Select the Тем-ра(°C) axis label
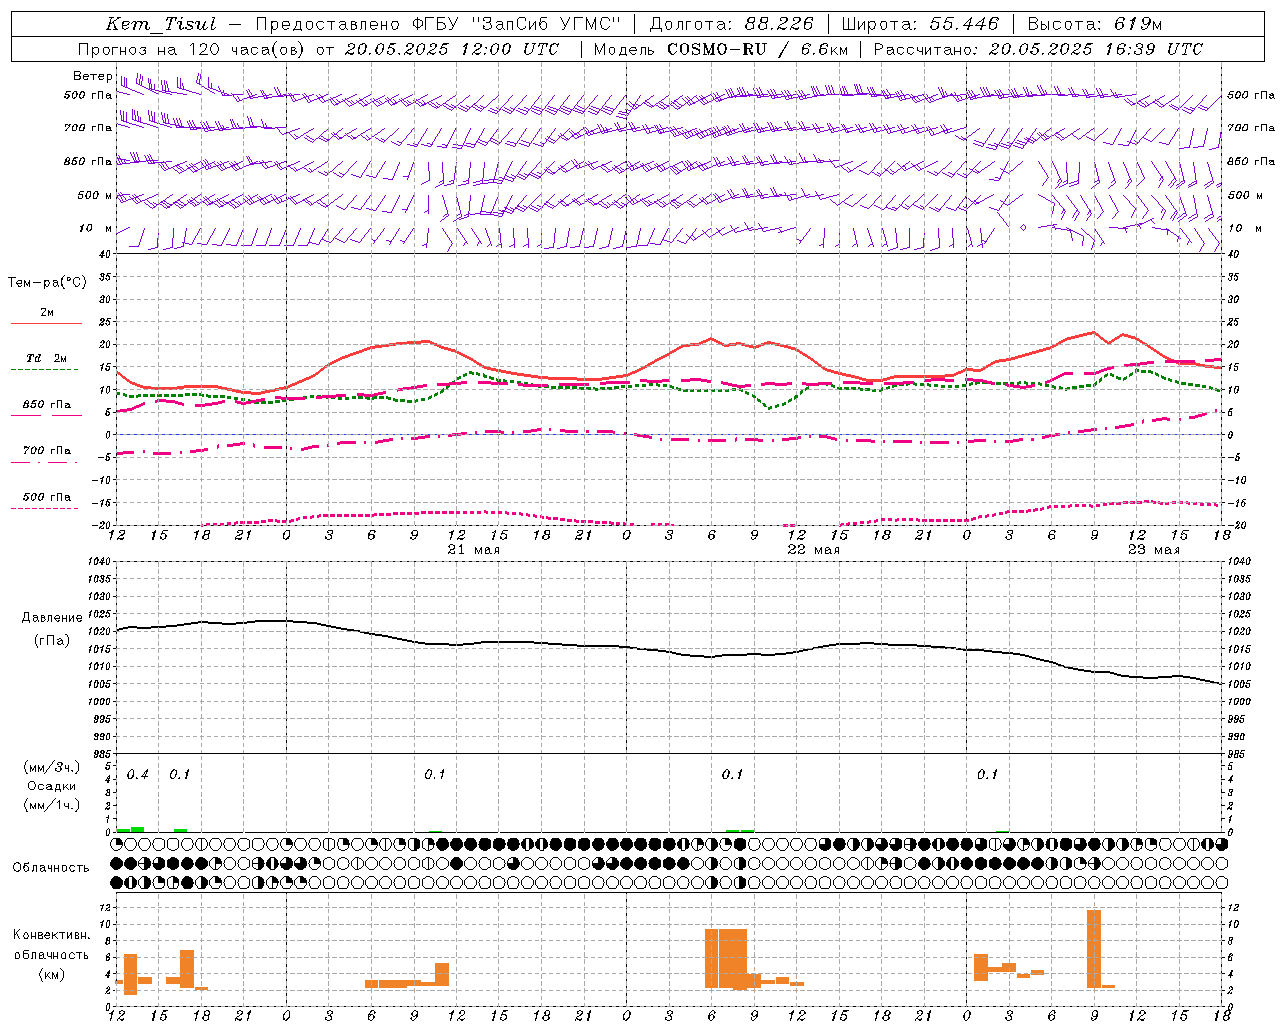This screenshot has height=1024, width=1280. pos(47,283)
